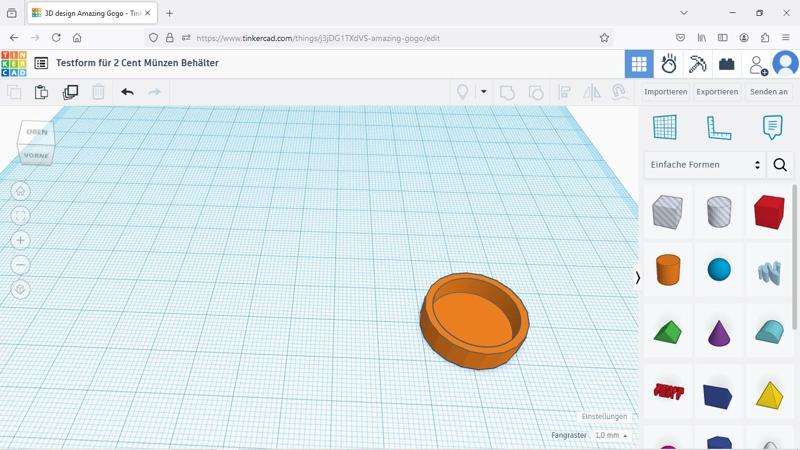This screenshot has height=450, width=800.
Task: Click the shapes panel scrollbar
Action: point(794,257)
